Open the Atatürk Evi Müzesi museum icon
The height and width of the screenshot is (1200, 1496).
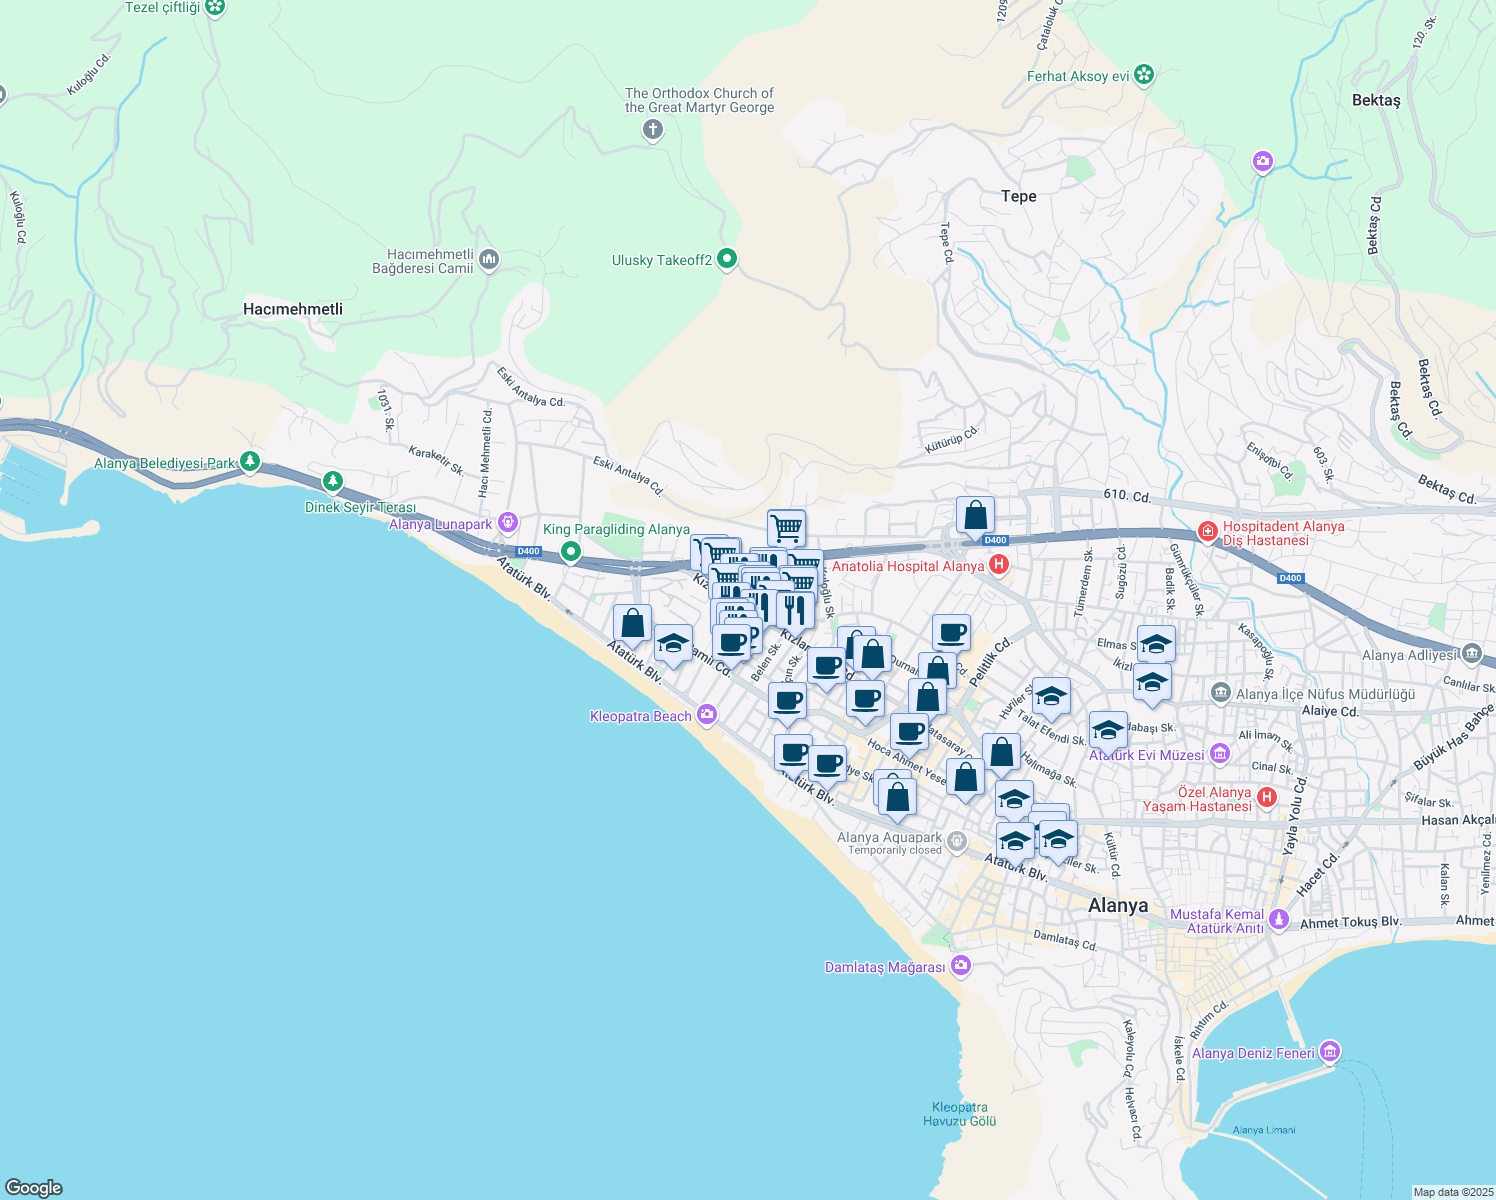[1219, 754]
